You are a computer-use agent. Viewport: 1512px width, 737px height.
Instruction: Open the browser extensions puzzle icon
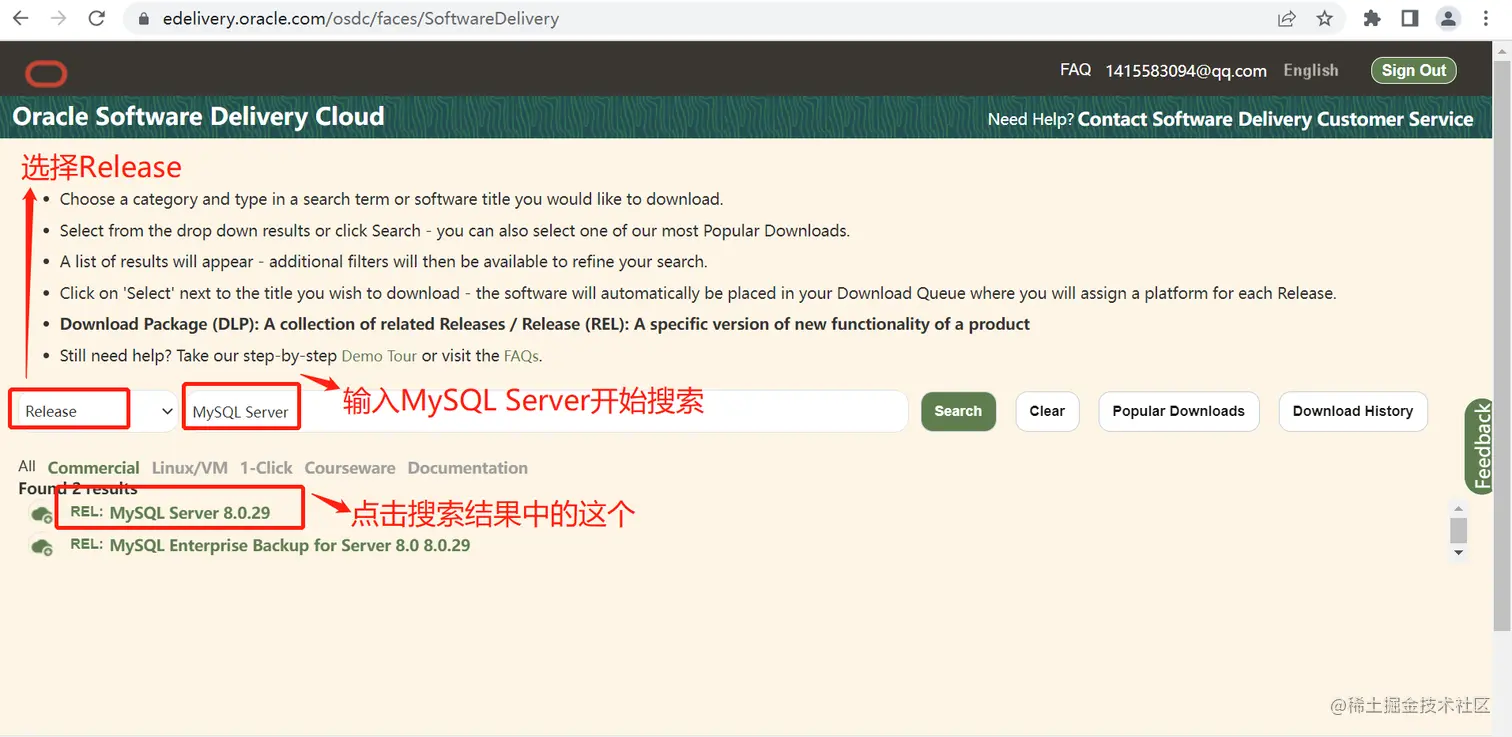tap(1372, 18)
